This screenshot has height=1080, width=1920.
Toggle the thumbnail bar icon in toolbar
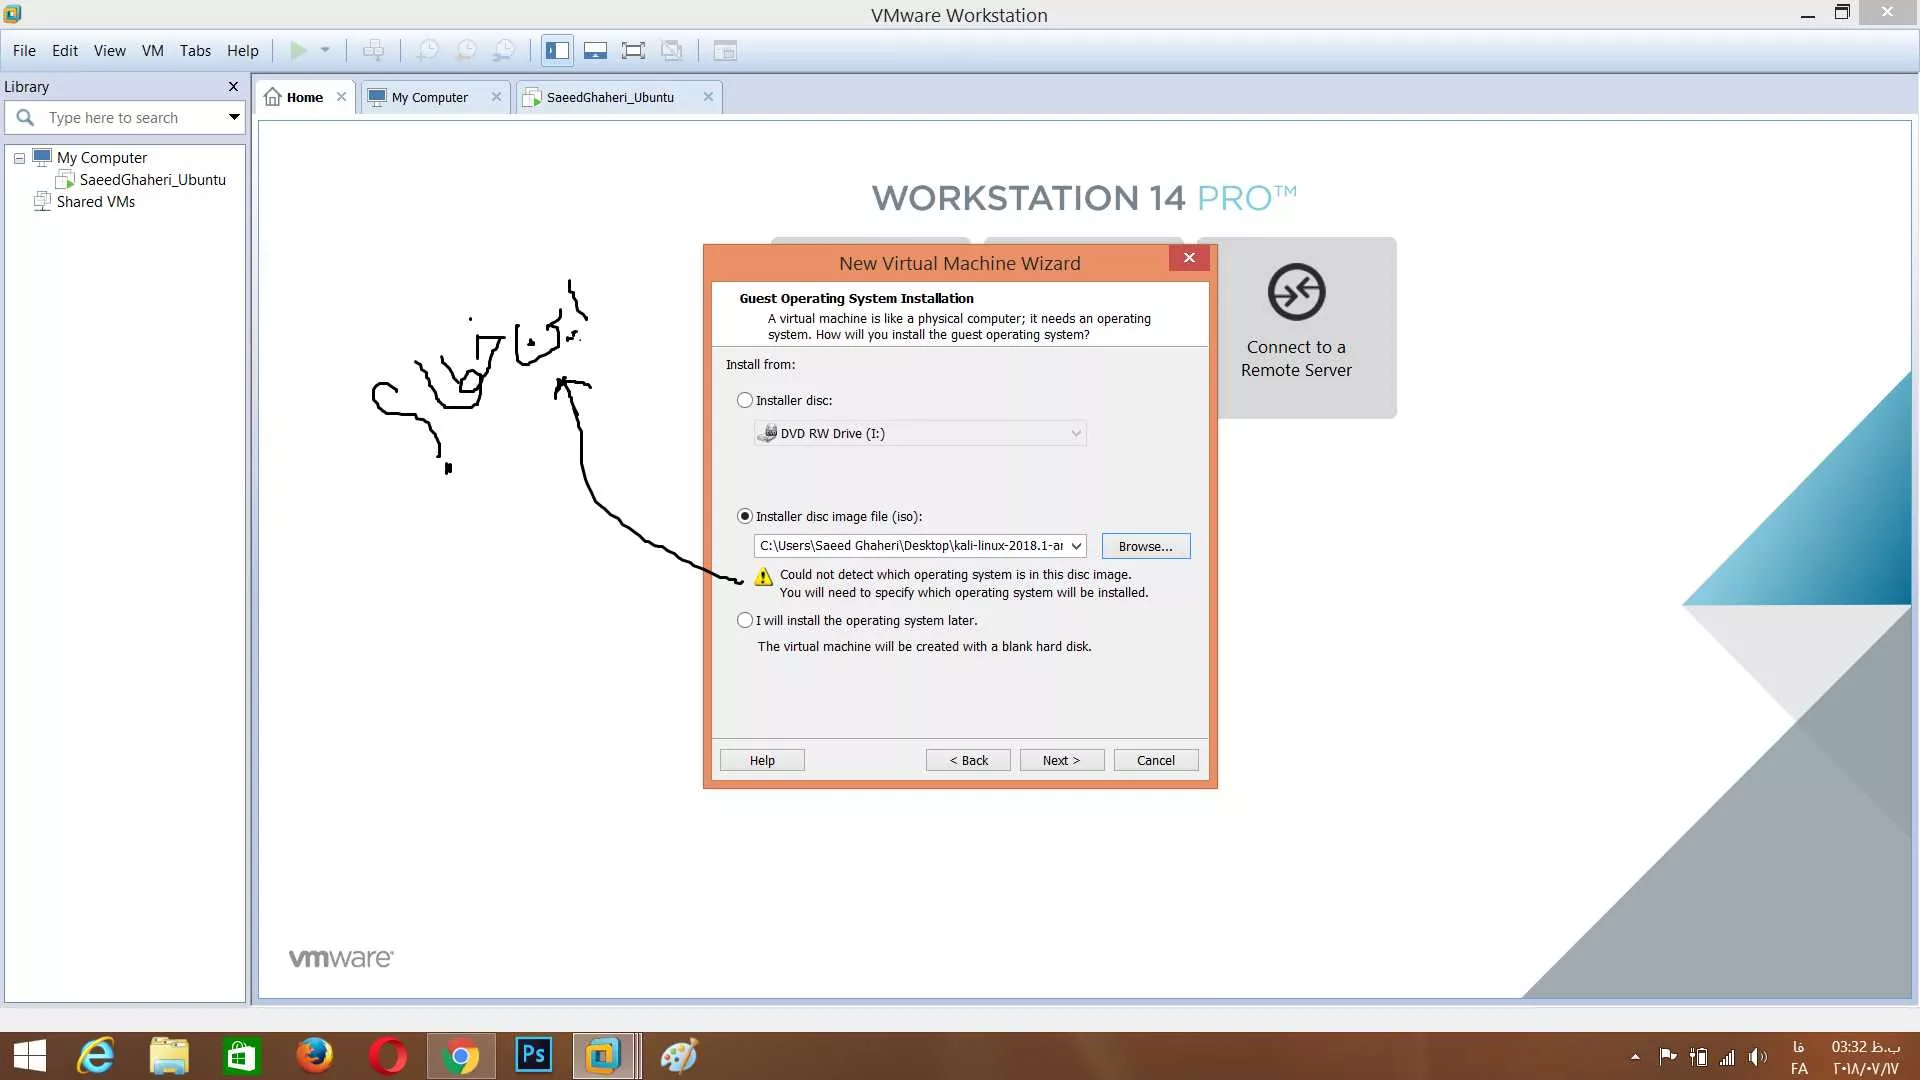(x=595, y=50)
